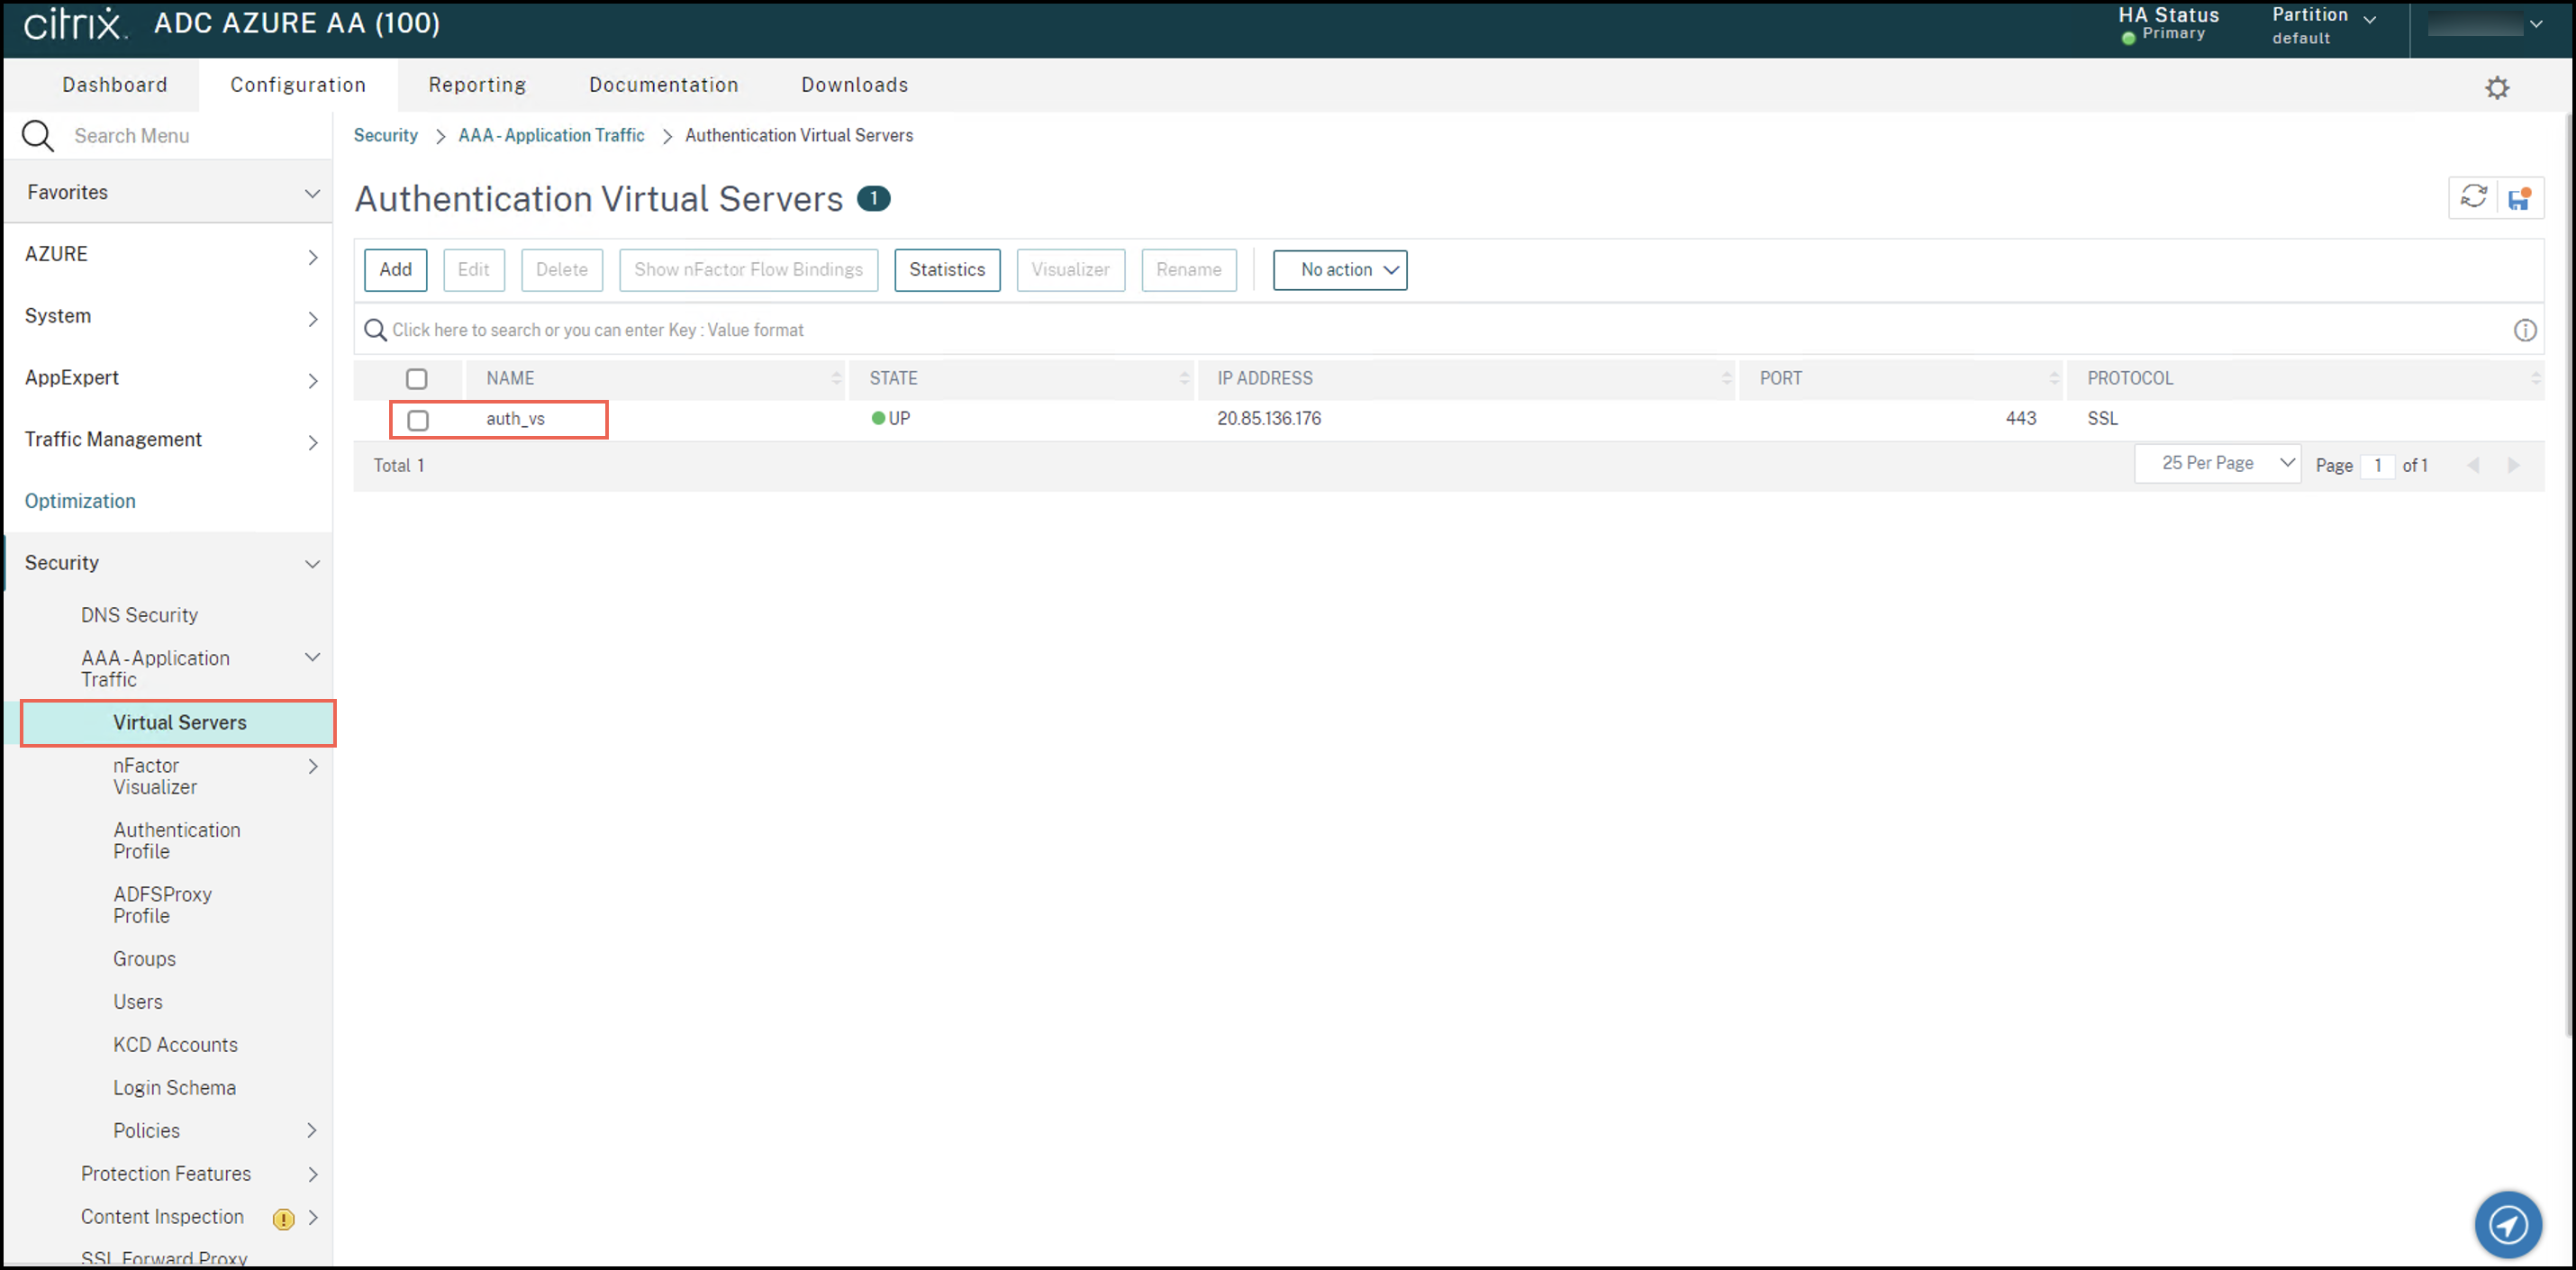Image resolution: width=2576 pixels, height=1270 pixels.
Task: Click the Add button
Action: point(395,270)
